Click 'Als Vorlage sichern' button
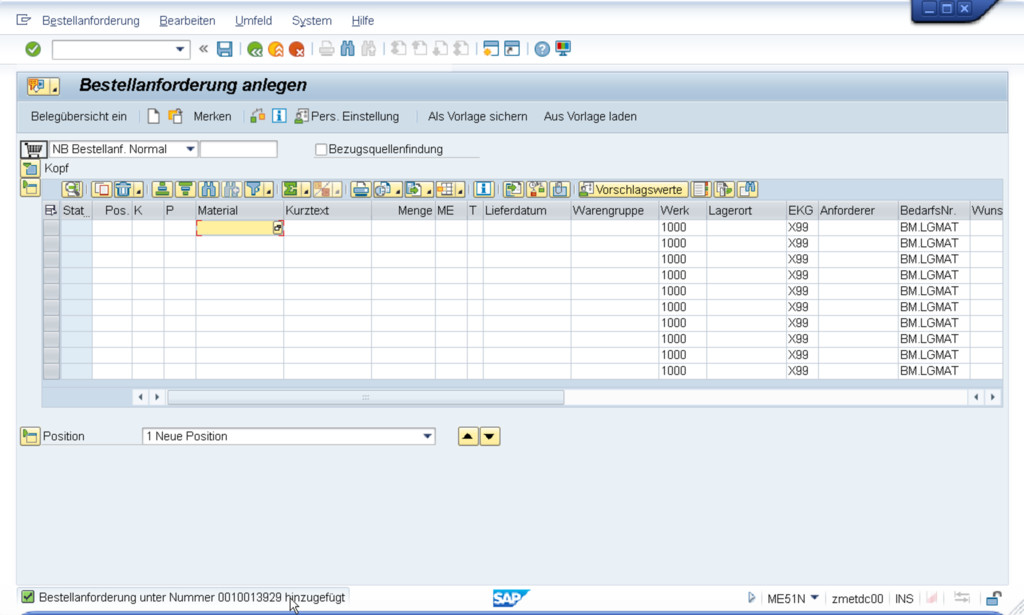The image size is (1024, 615). click(x=477, y=117)
